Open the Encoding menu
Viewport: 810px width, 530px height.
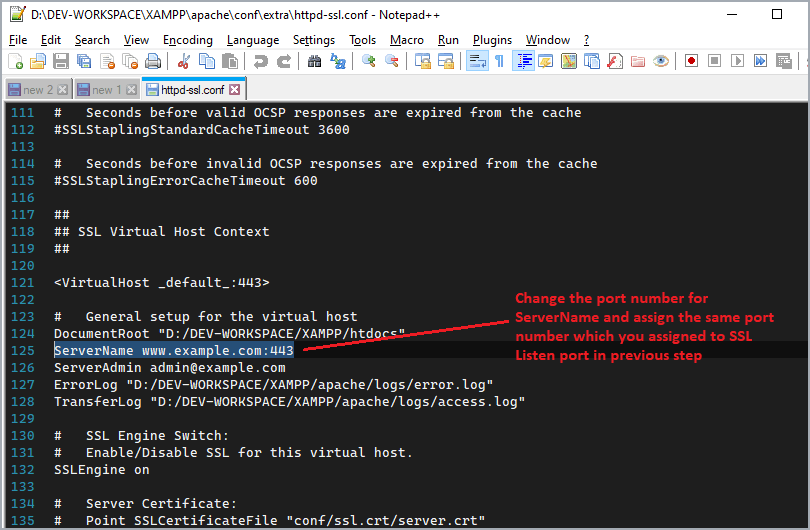click(x=188, y=40)
